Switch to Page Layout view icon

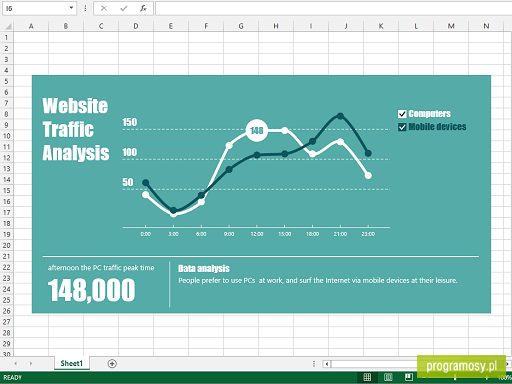point(388,377)
